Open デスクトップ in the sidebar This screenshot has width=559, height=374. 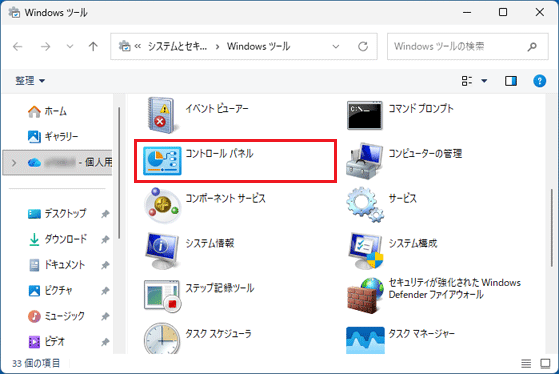coord(57,214)
